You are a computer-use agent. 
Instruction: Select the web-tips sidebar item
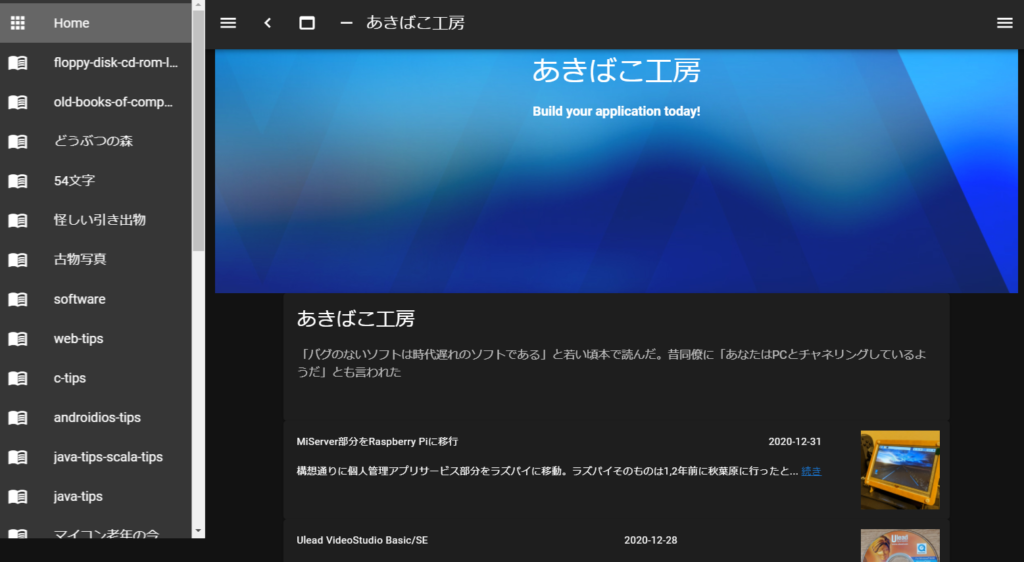point(79,339)
